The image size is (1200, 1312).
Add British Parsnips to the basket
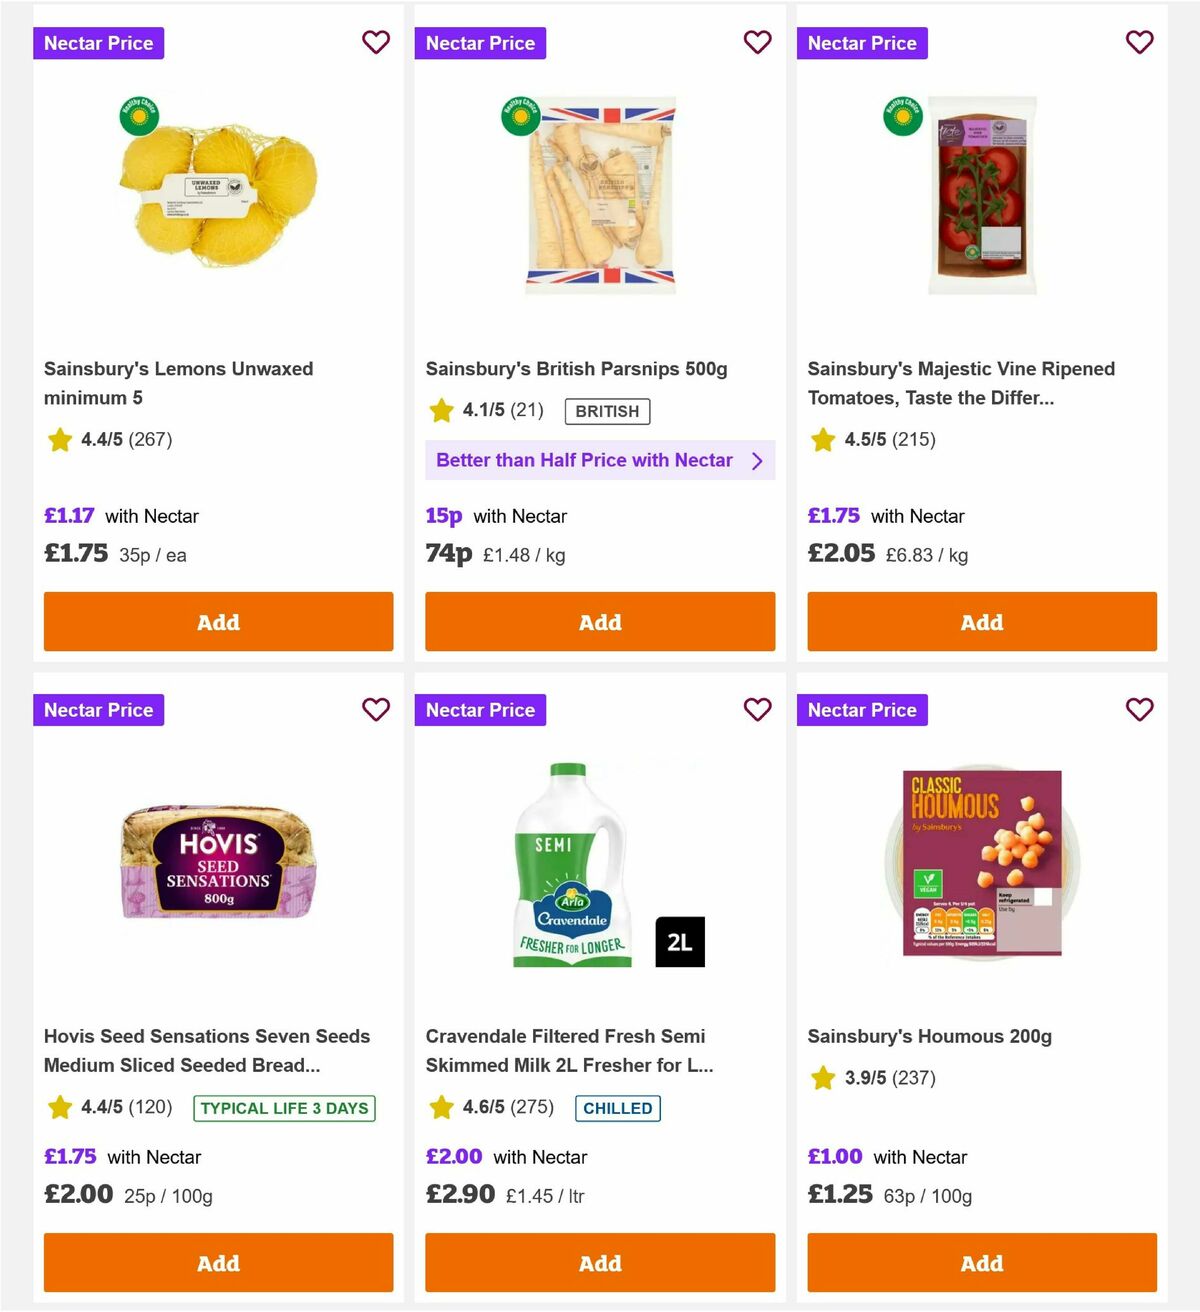(x=600, y=622)
